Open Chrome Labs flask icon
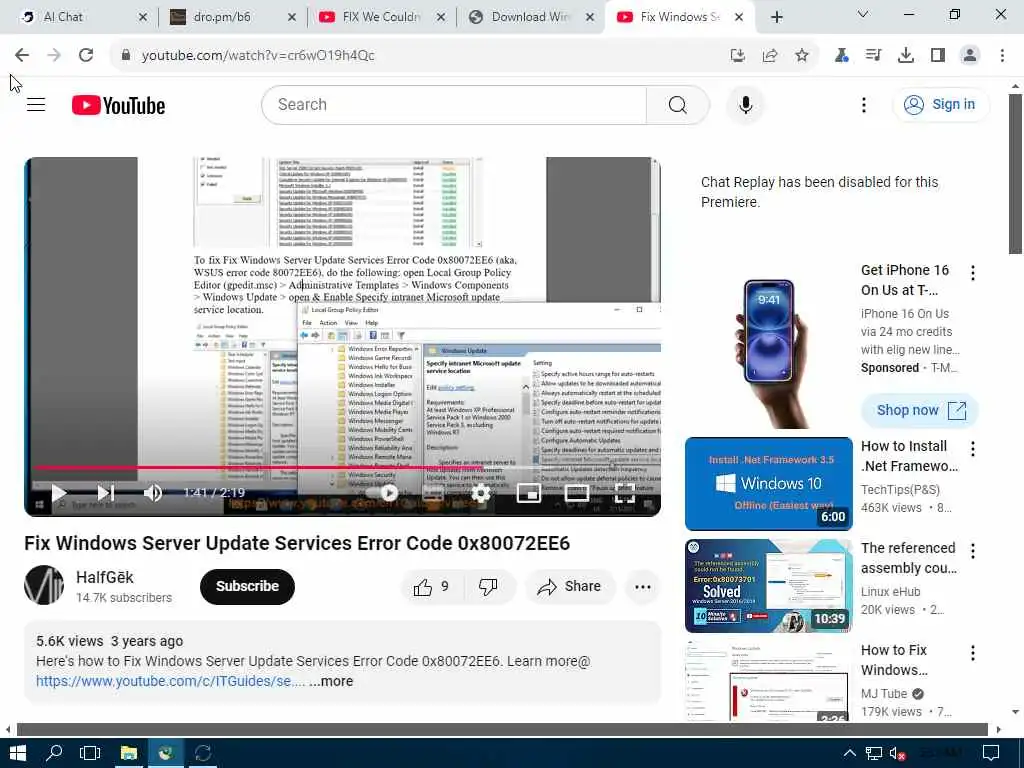Viewport: 1024px width, 768px height. point(841,56)
